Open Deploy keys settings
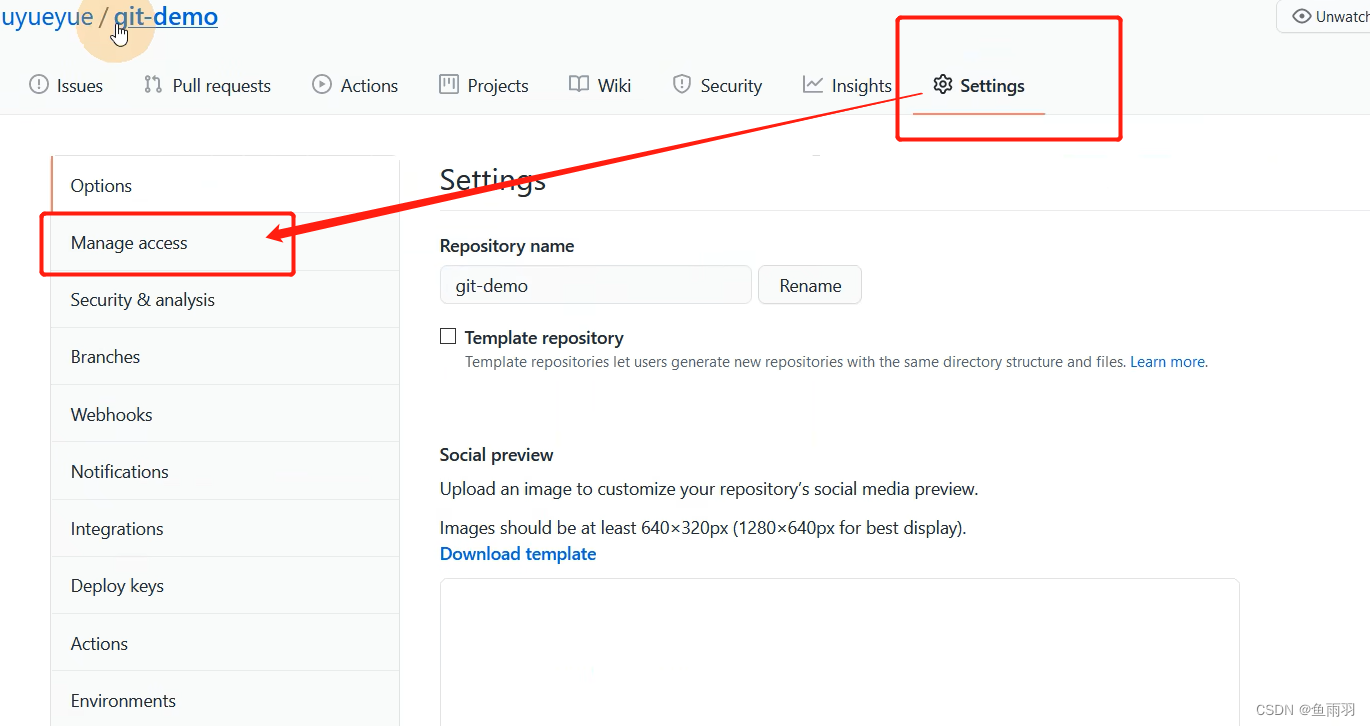 [x=225, y=585]
